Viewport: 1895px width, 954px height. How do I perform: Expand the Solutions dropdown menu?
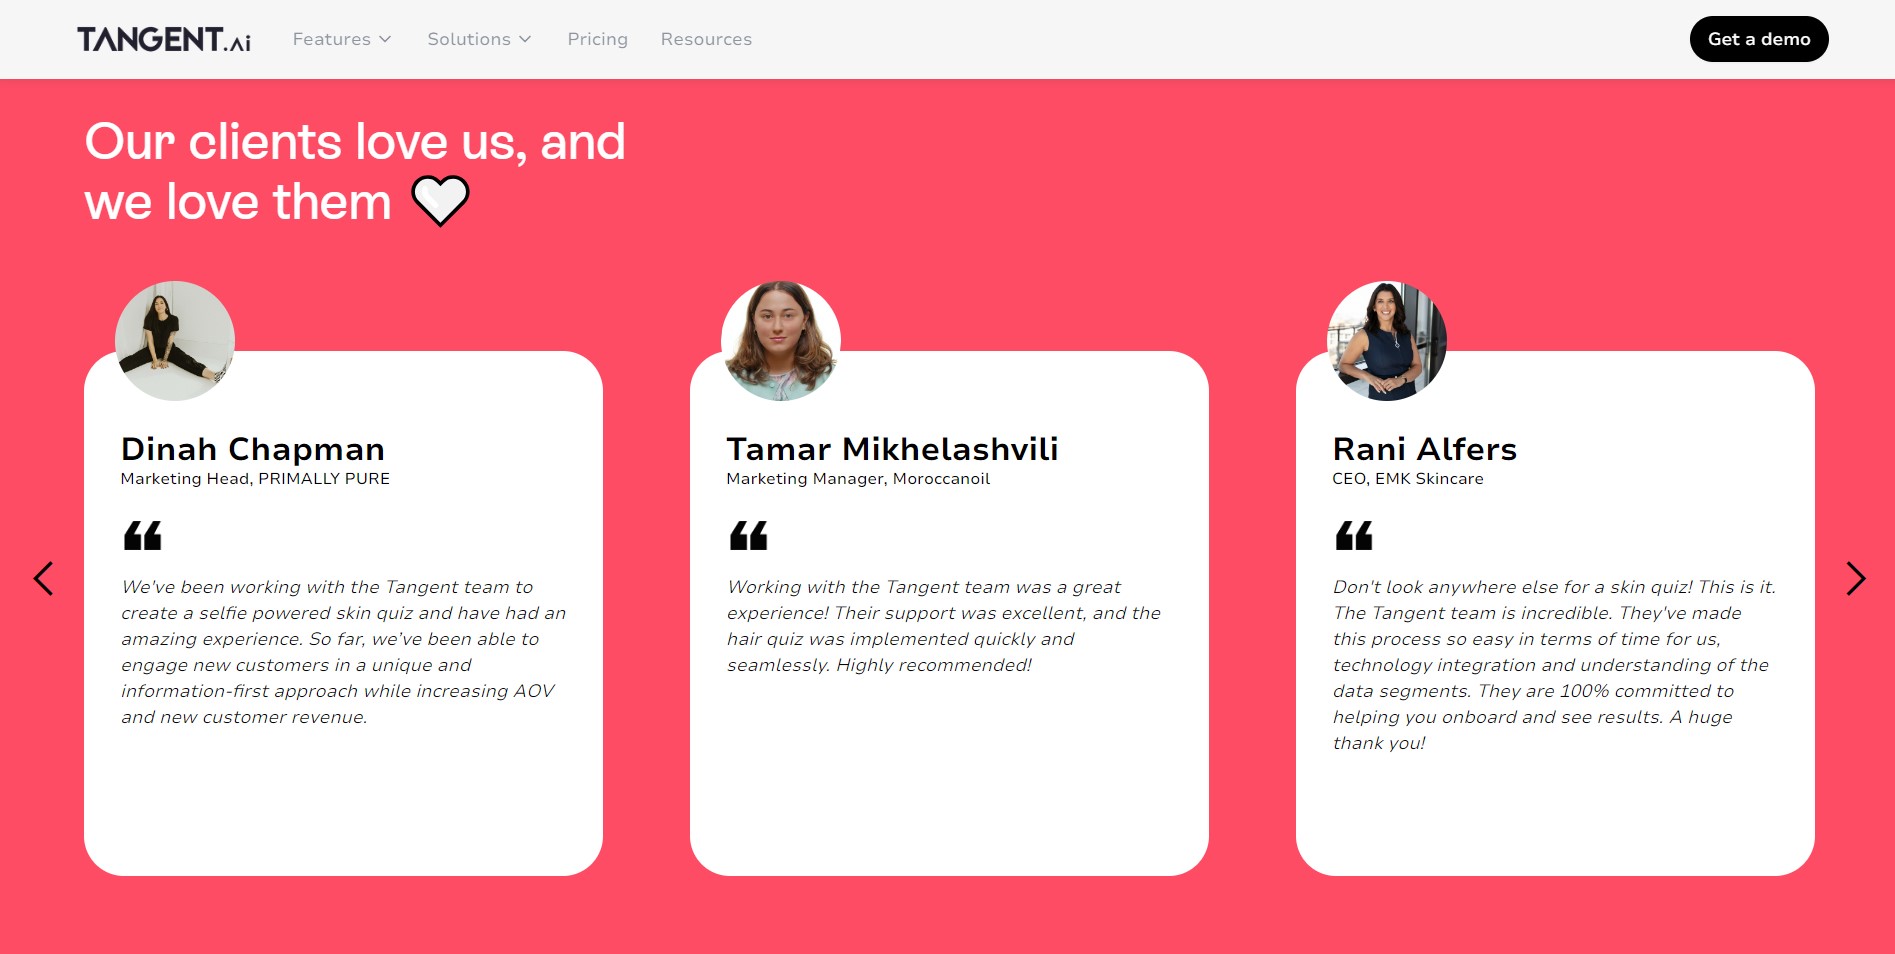479,39
